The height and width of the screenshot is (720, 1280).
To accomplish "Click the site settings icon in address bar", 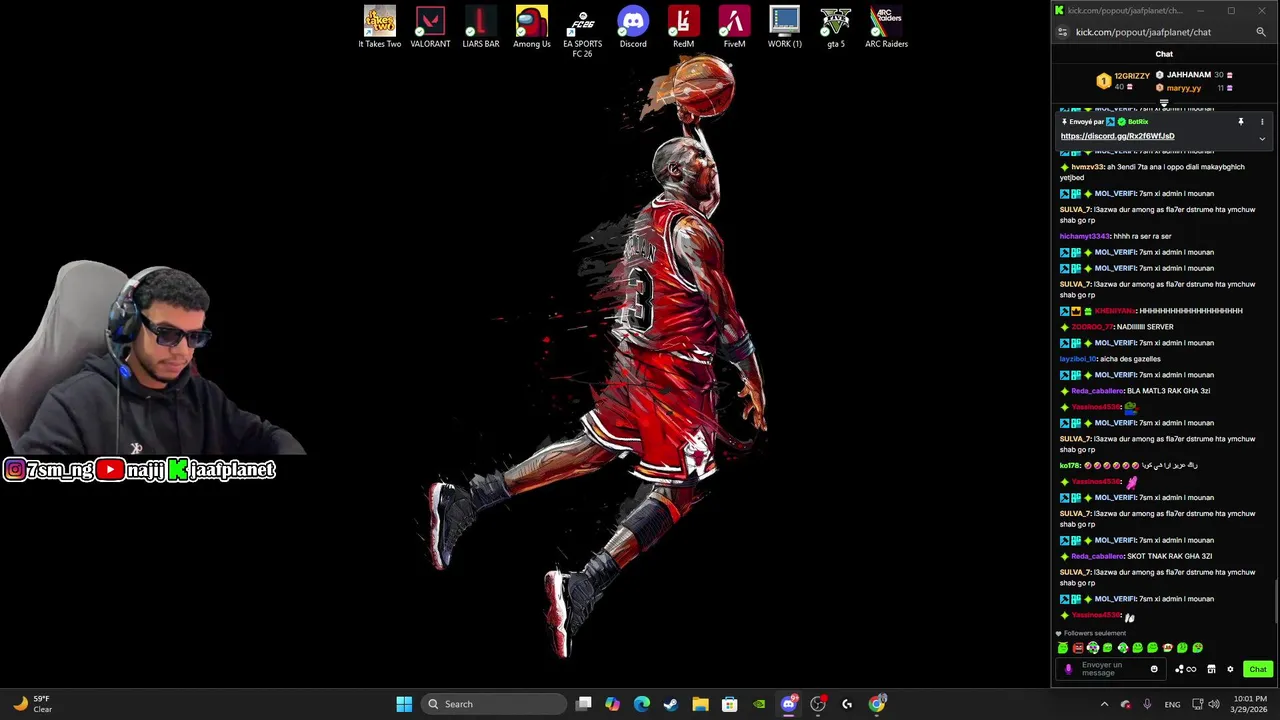I will click(1063, 32).
